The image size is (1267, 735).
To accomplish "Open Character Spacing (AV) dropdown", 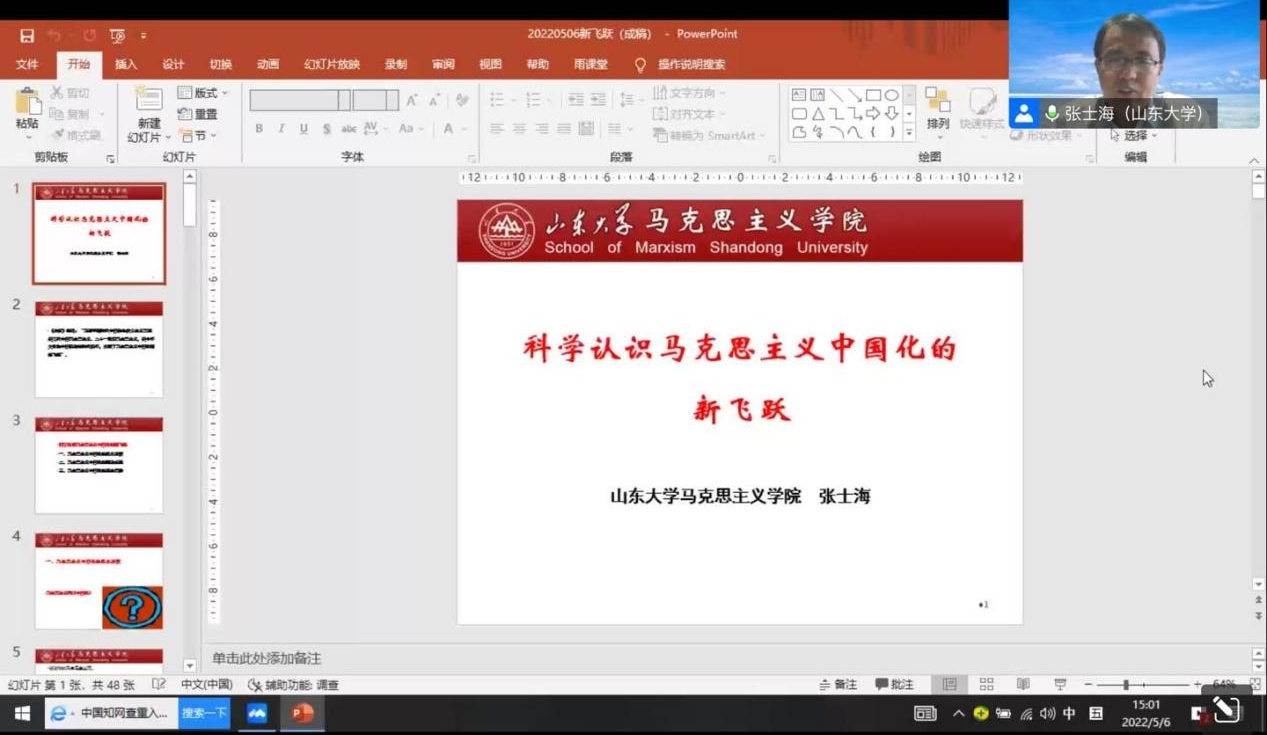I will (x=376, y=129).
